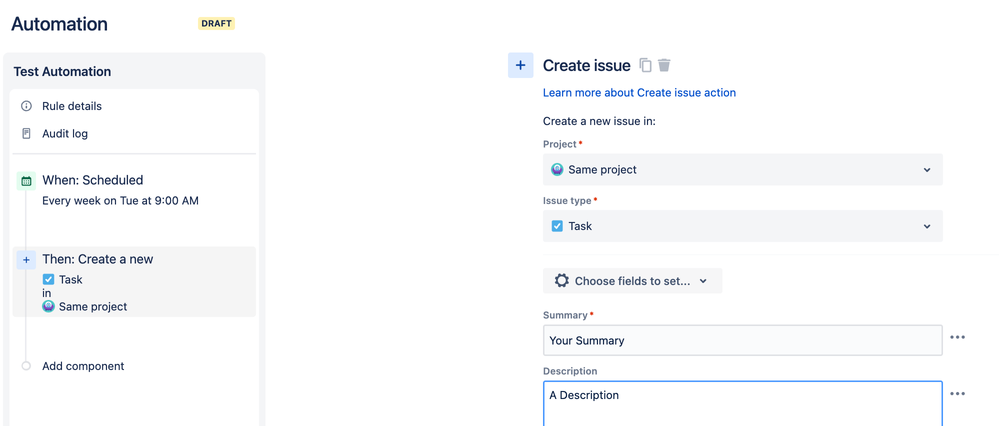Click the Rule details info icon
Viewport: 999px width, 426px height.
coord(27,106)
